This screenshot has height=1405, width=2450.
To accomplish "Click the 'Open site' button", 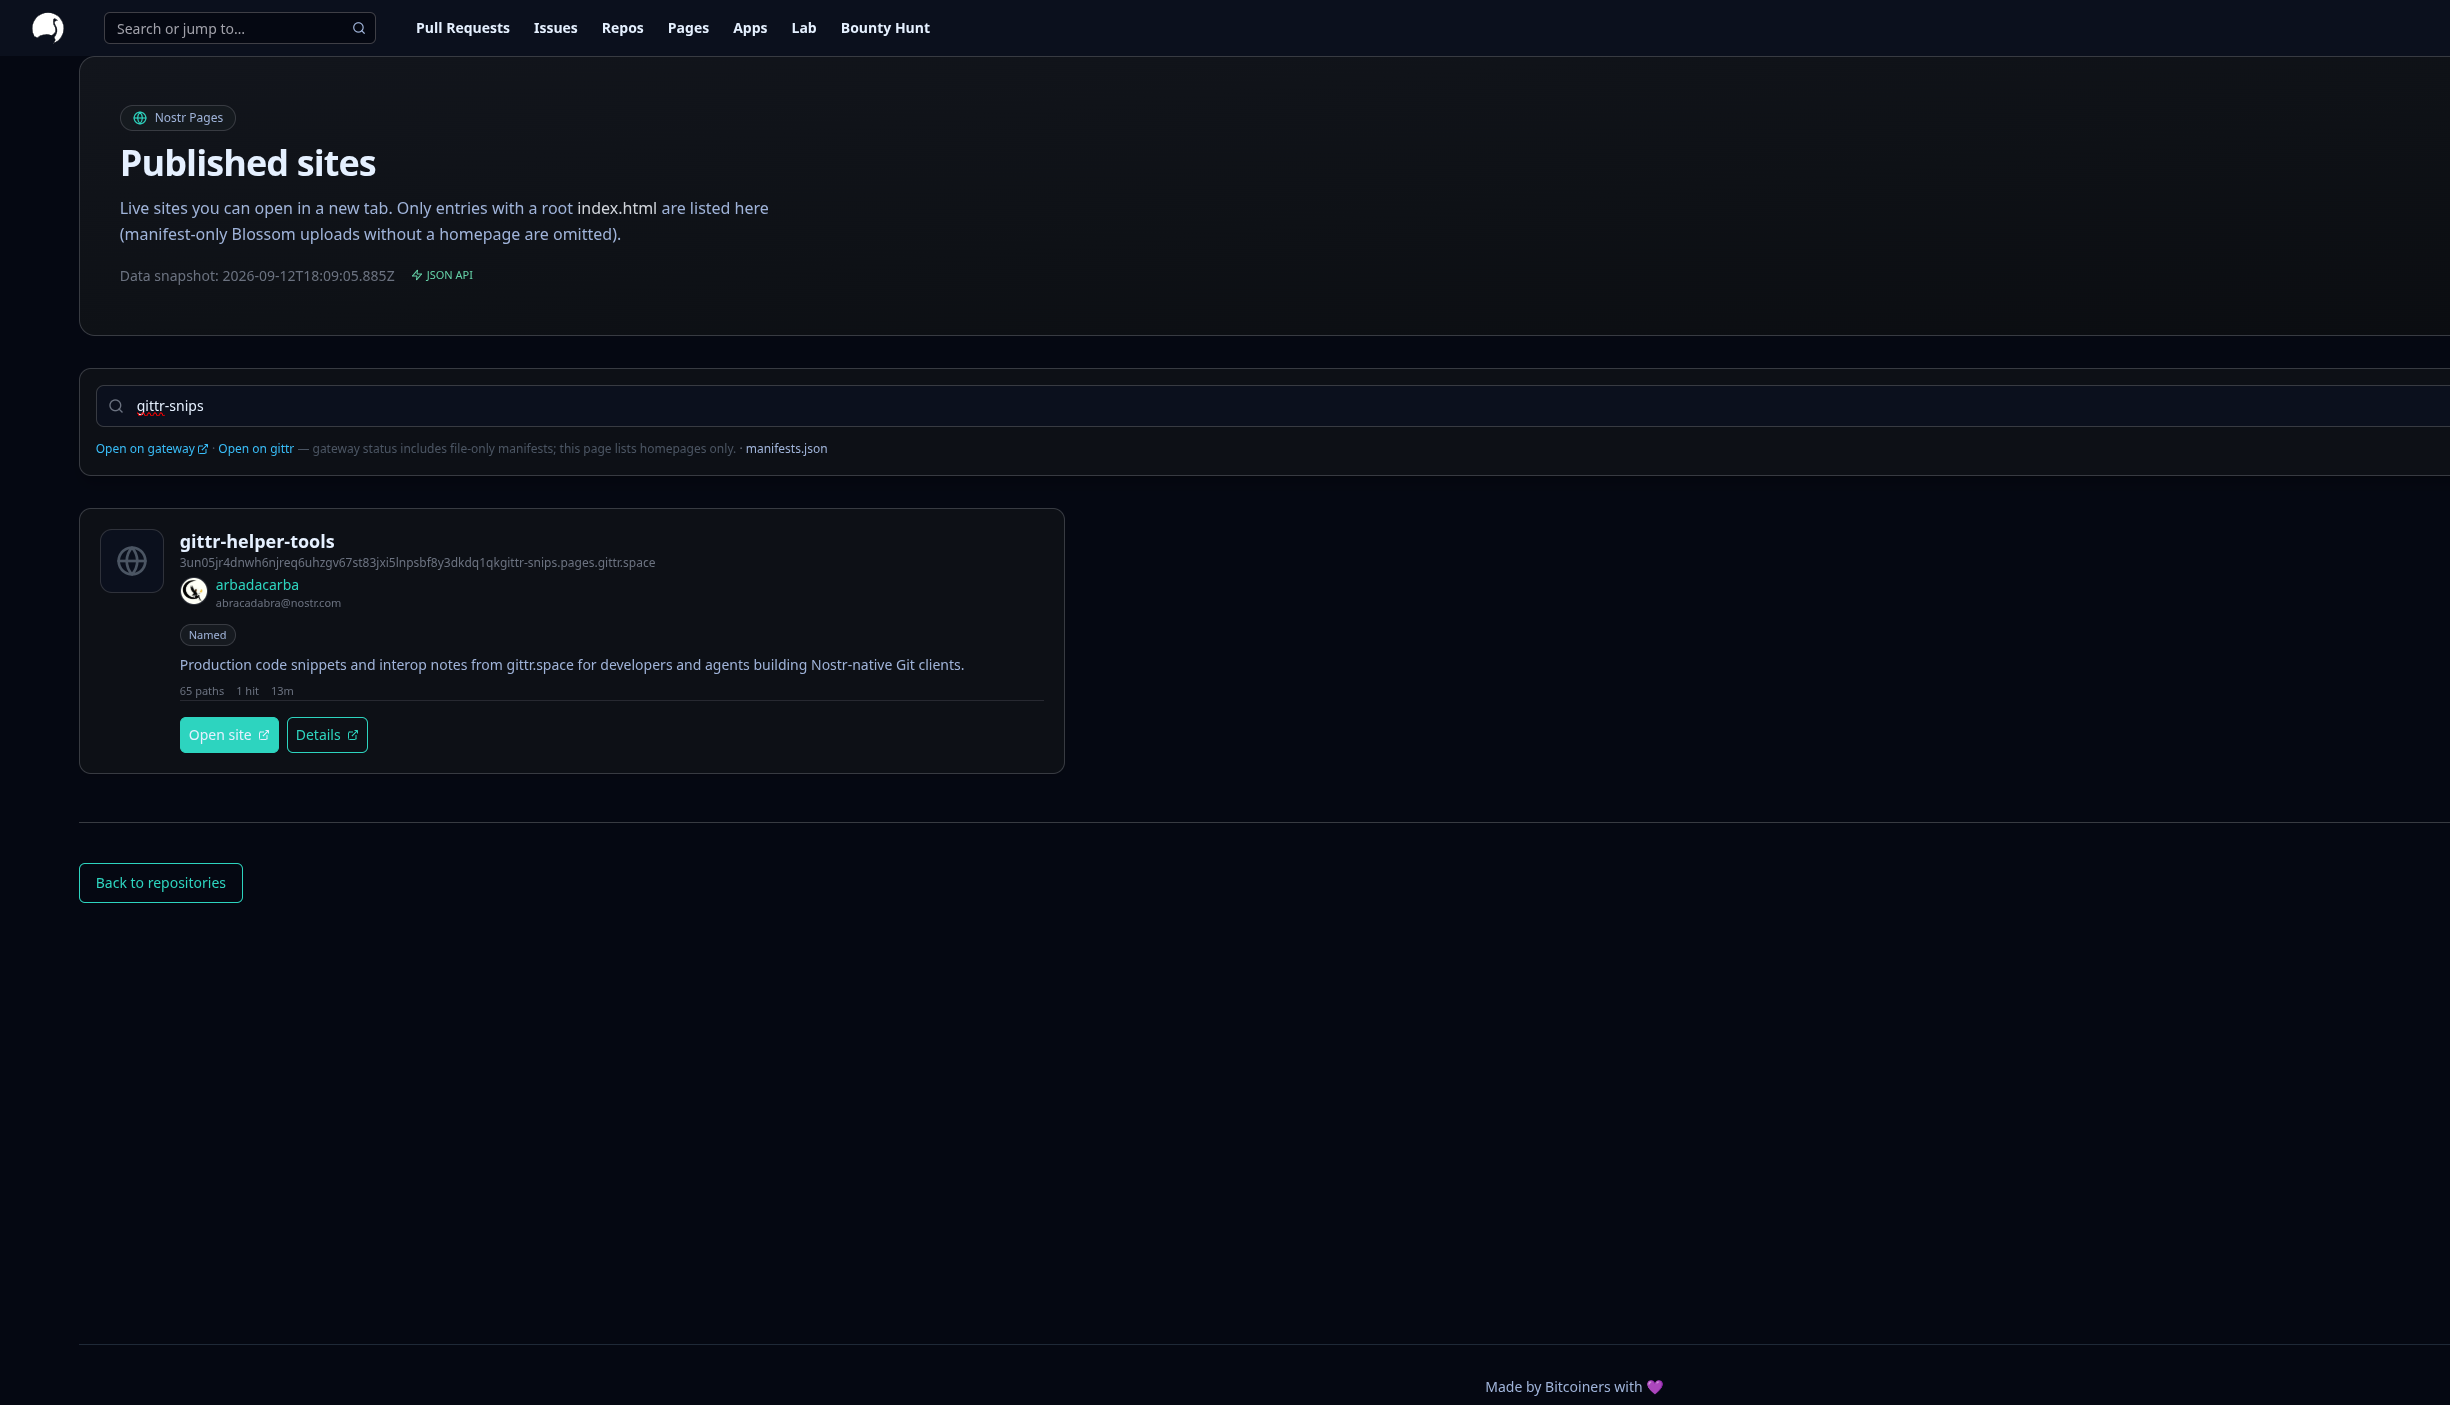I will pos(229,735).
